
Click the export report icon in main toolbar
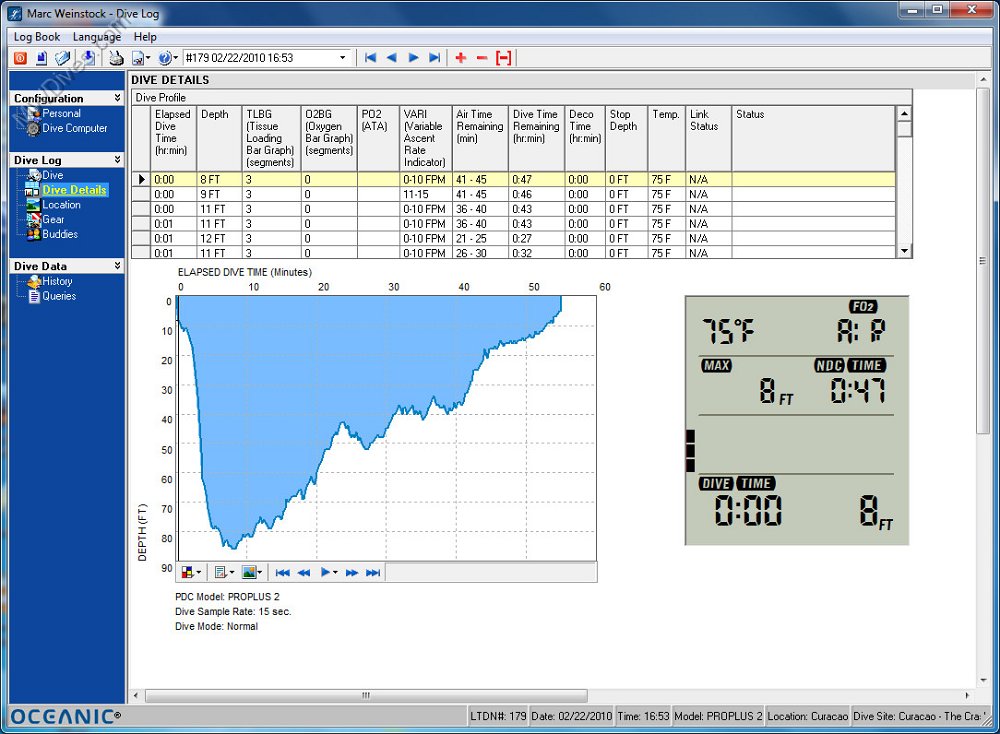click(x=138, y=58)
